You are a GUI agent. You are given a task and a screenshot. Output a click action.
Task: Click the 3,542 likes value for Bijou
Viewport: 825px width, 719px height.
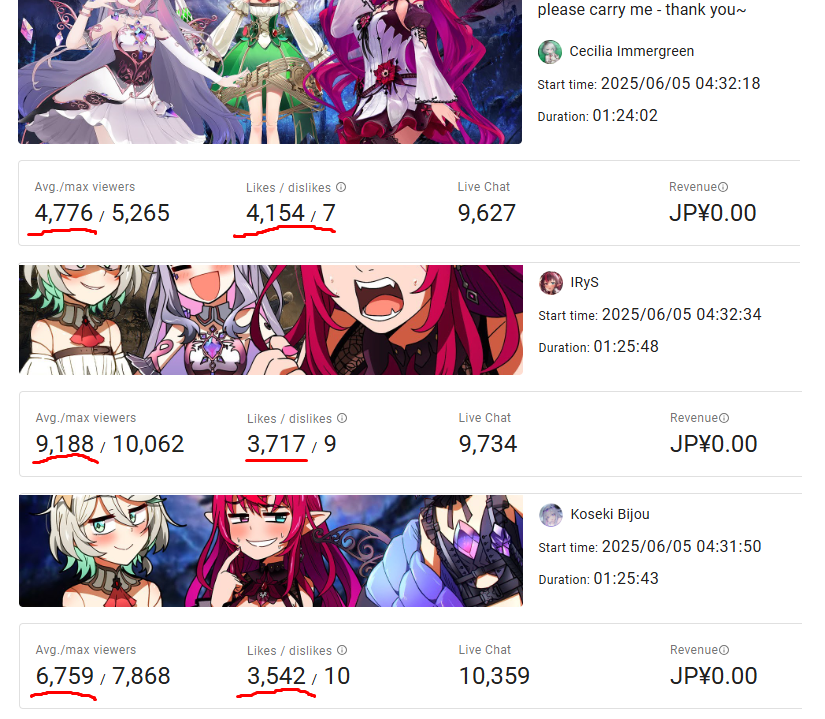[277, 676]
